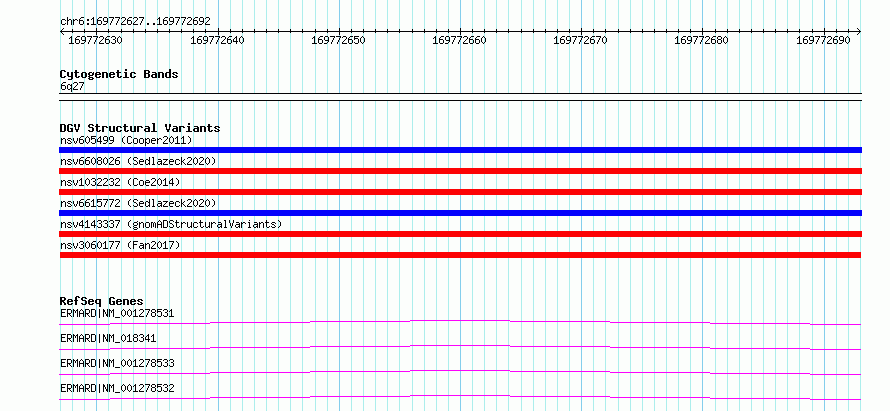The image size is (890, 411).
Task: Select the red bar under nsv3060177
Action: pos(460,255)
